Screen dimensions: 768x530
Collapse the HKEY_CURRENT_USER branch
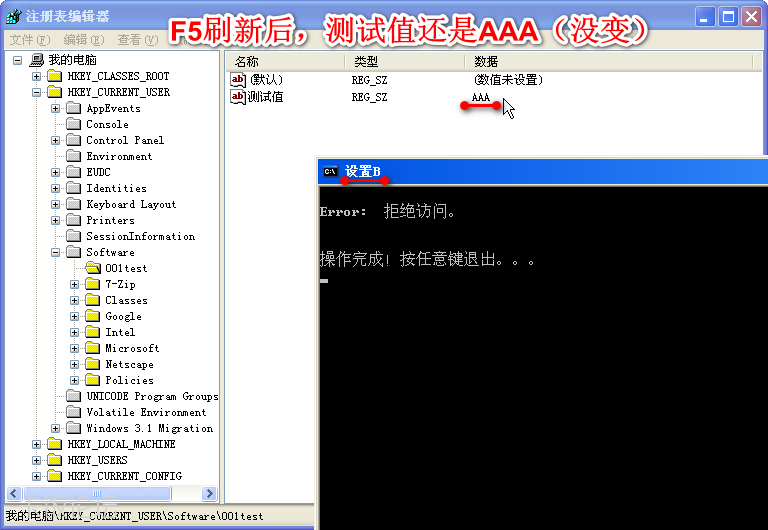click(37, 92)
